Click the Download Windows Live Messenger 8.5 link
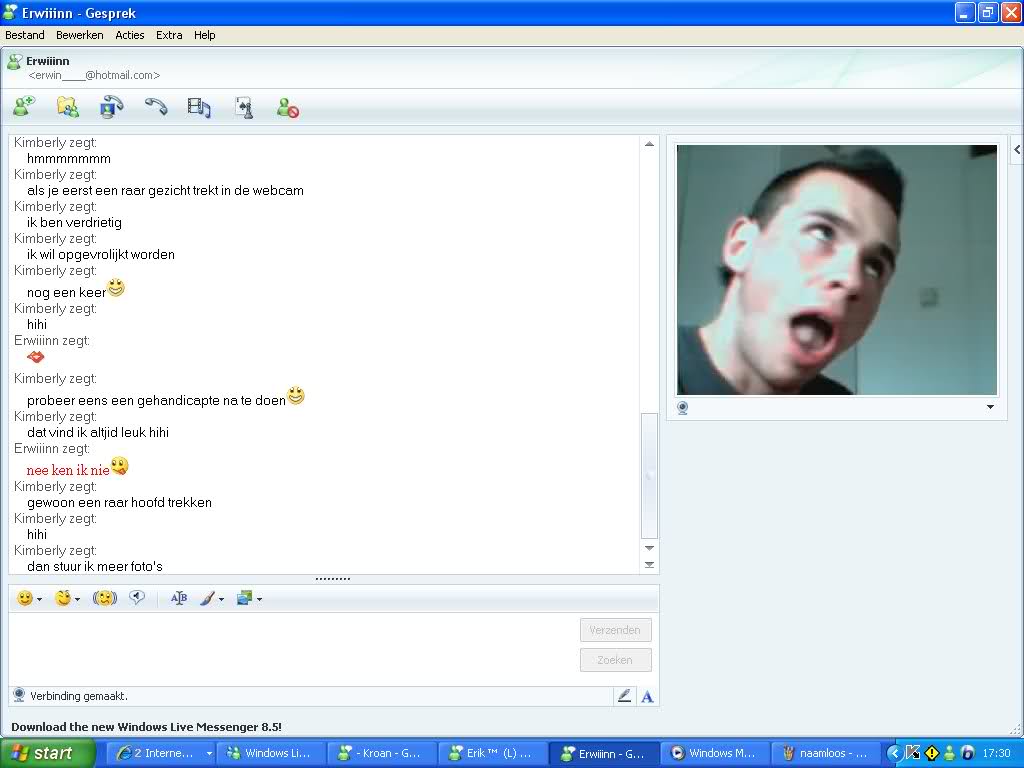This screenshot has height=768, width=1024. [x=146, y=727]
